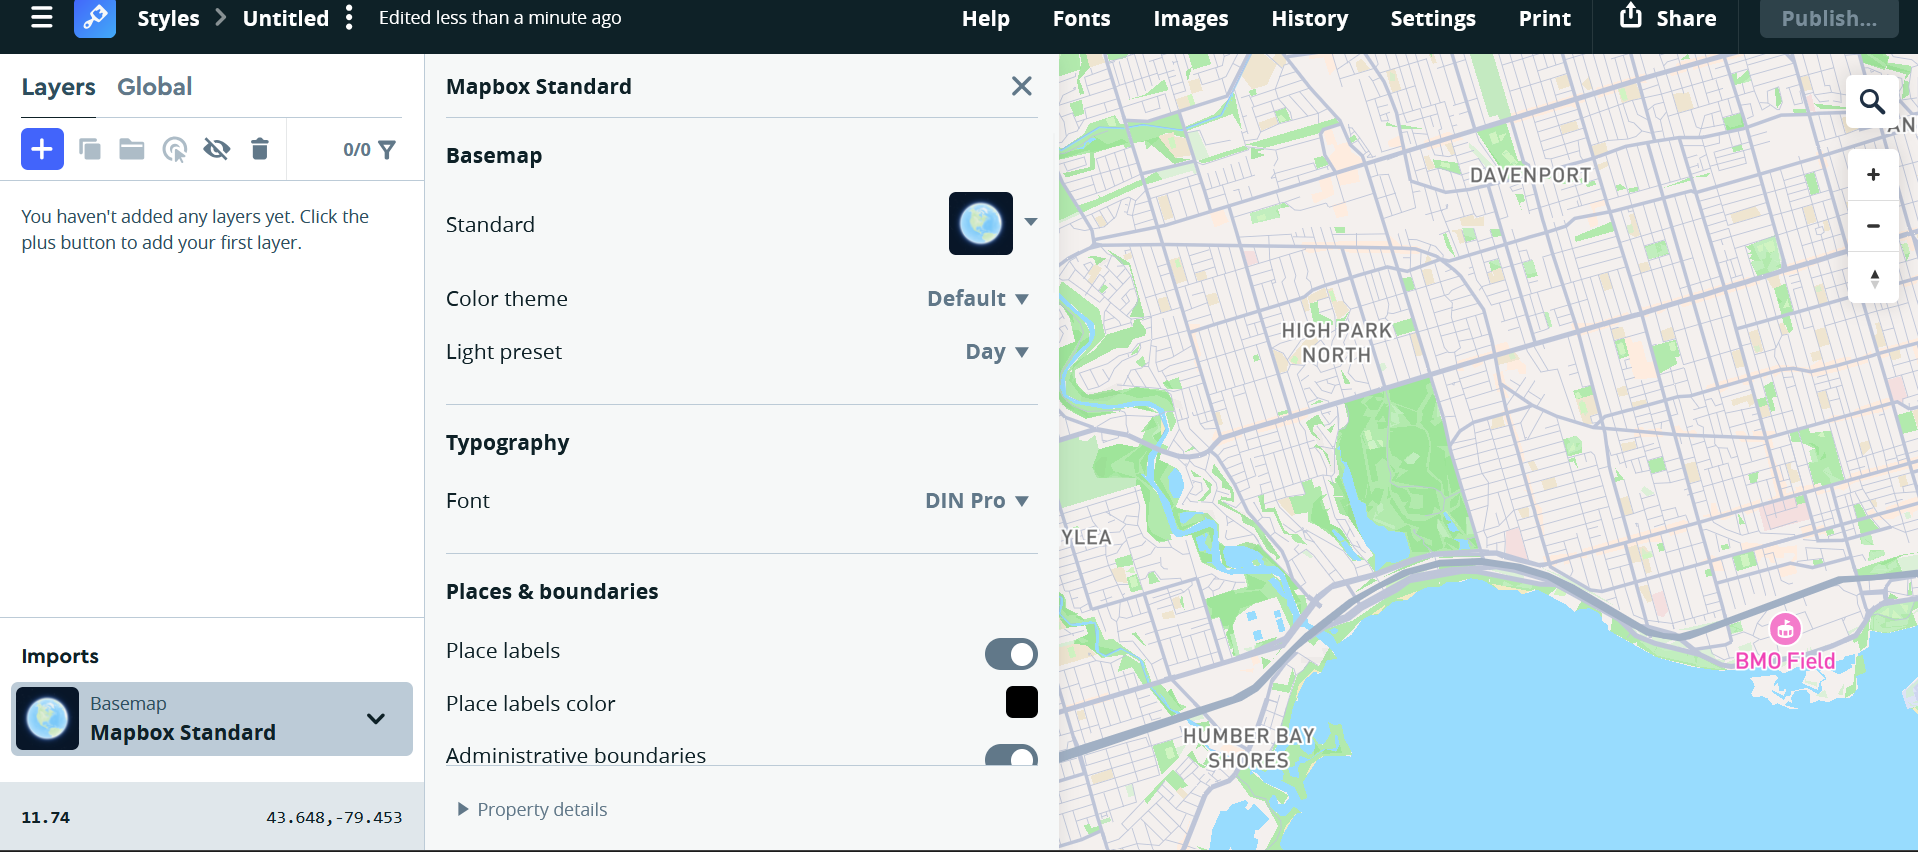Click the zoom level 11.74 value

[46, 817]
